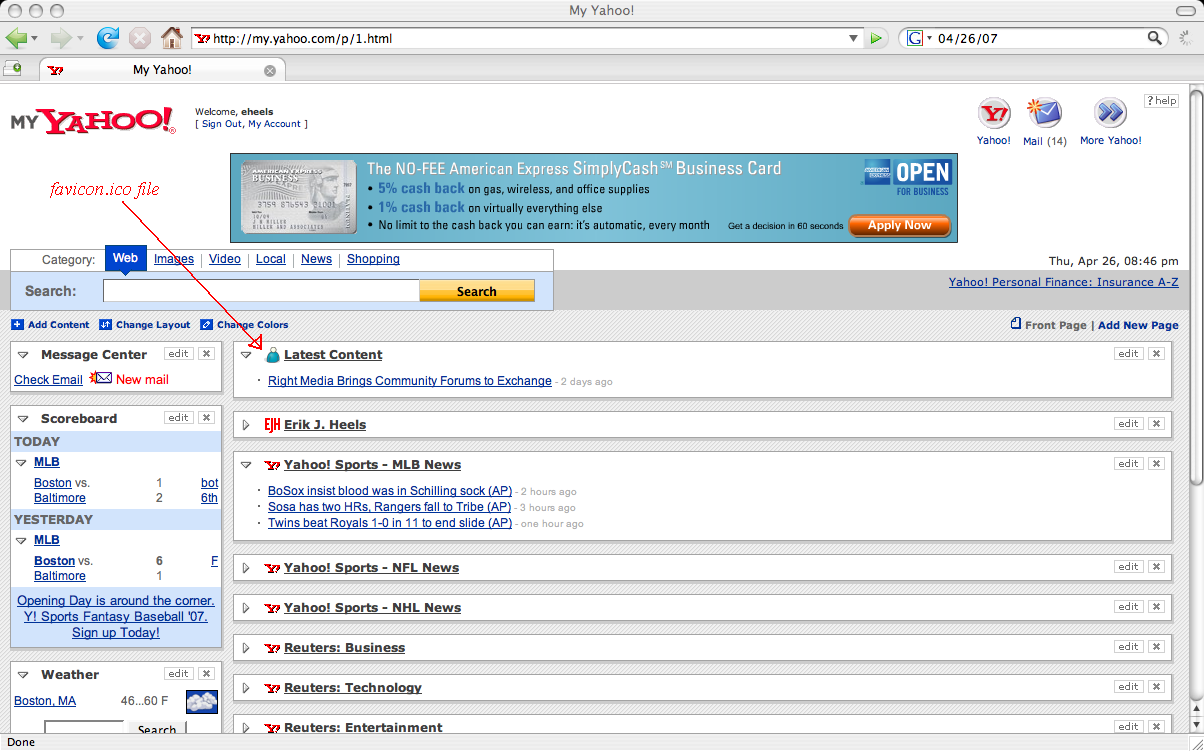Collapse the Message Center module

tap(23, 355)
